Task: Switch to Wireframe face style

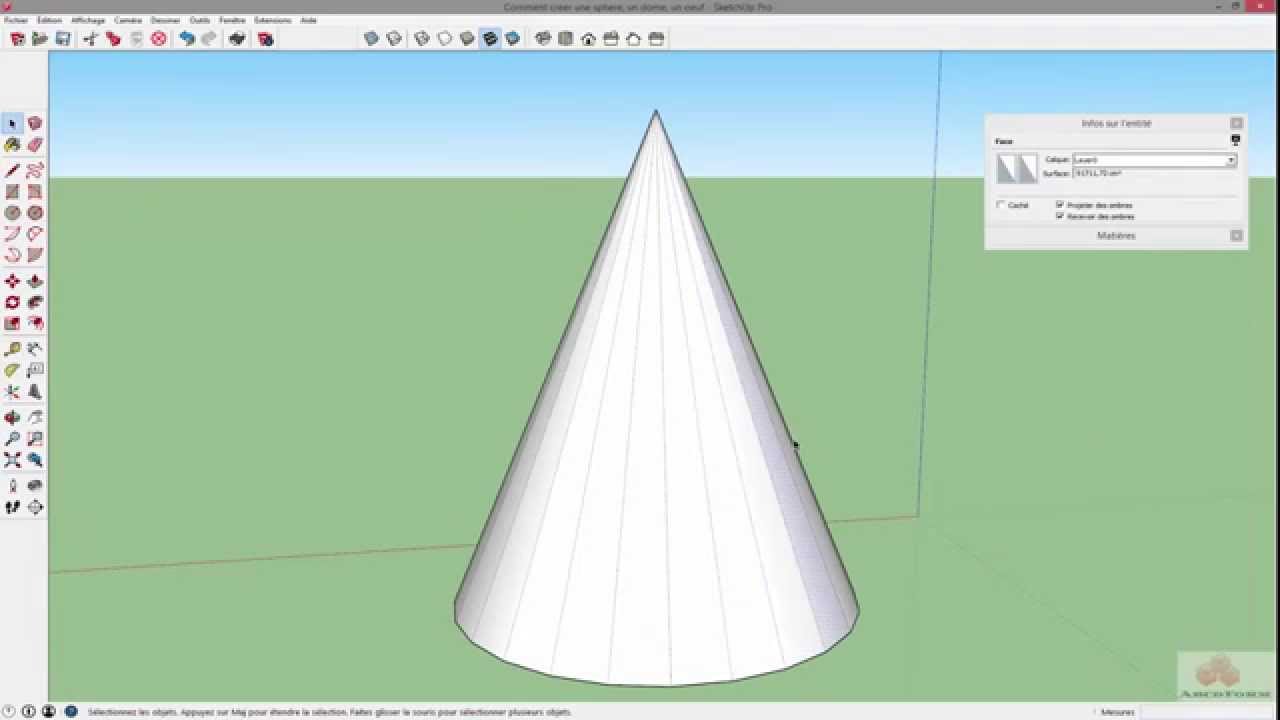Action: 422,39
